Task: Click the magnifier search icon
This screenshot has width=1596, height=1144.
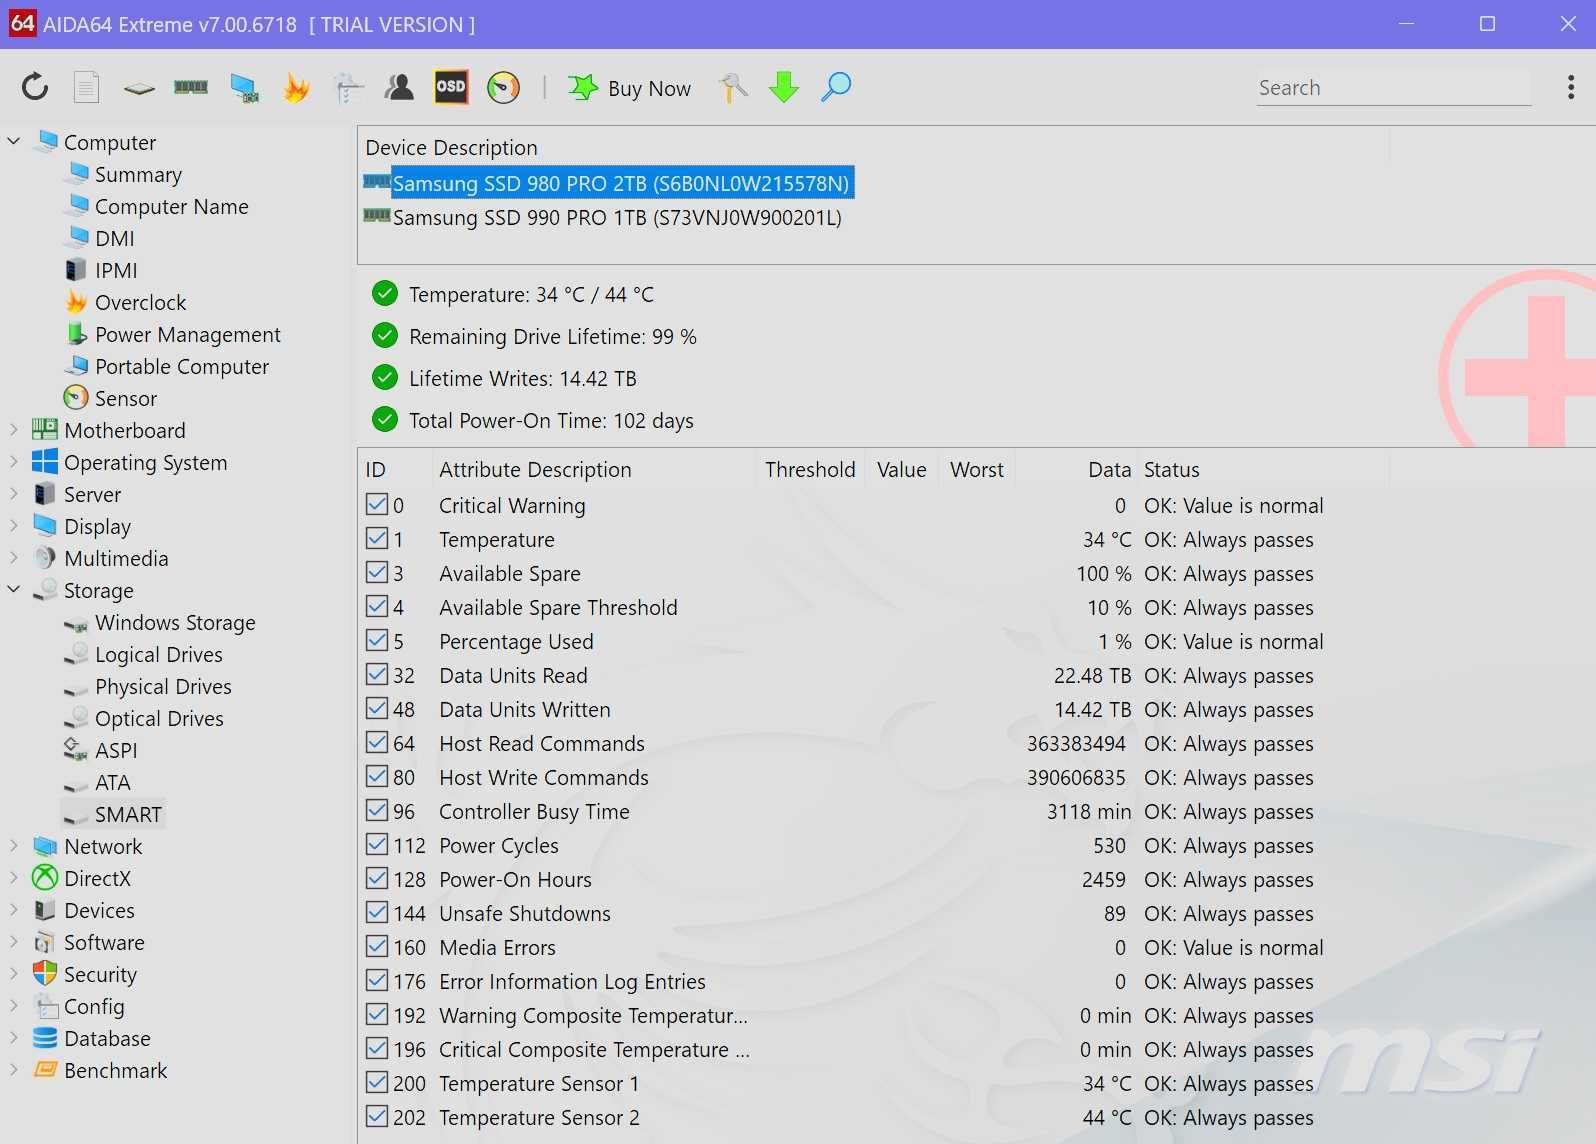Action: tap(836, 88)
